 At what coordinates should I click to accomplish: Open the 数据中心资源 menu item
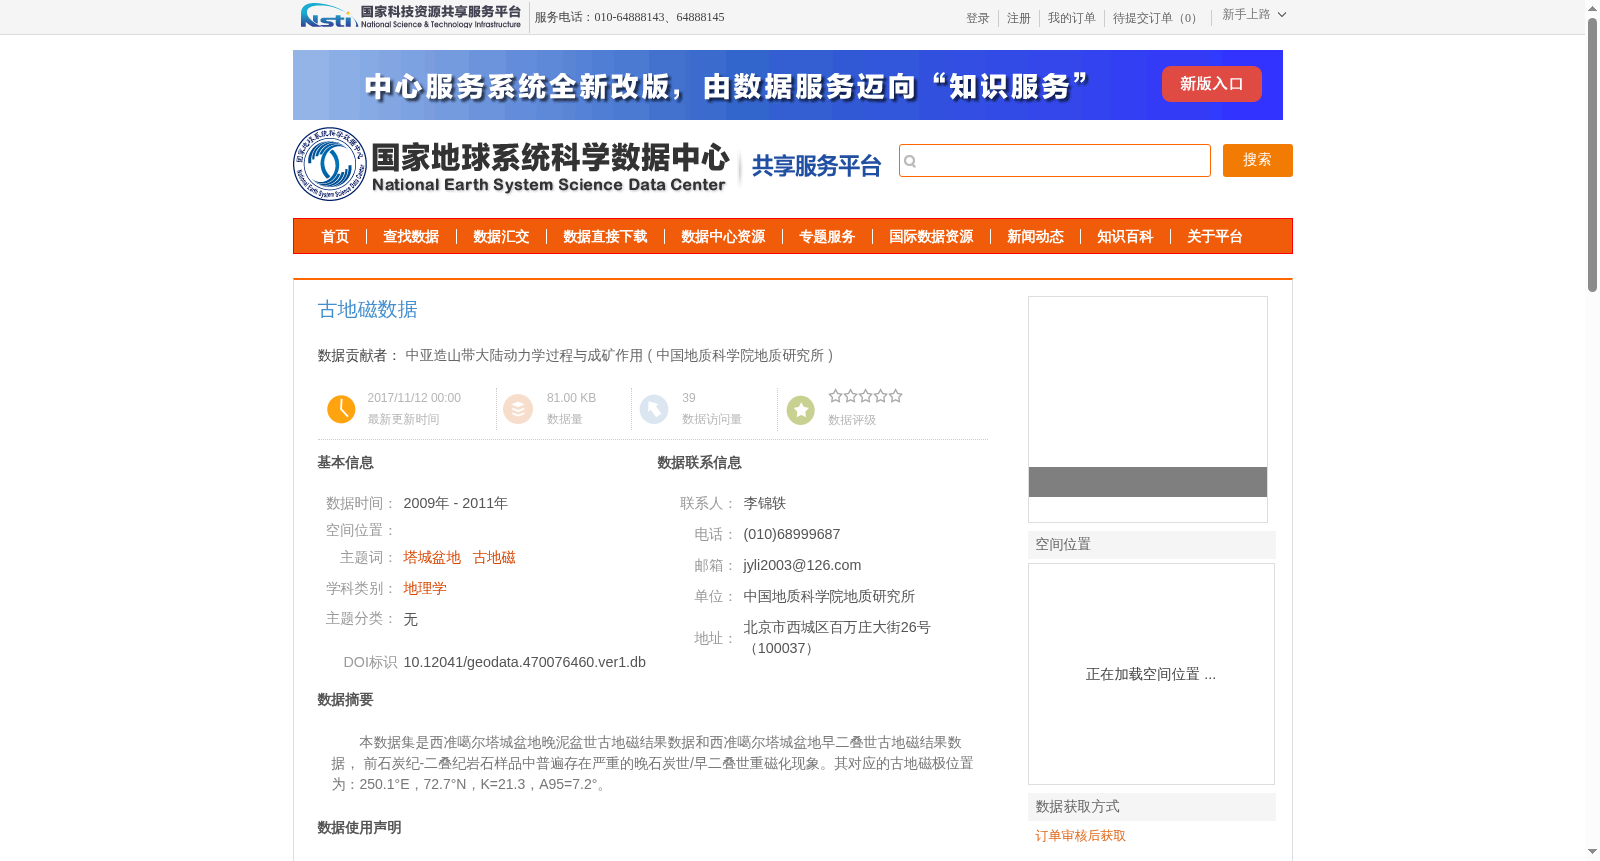click(723, 237)
